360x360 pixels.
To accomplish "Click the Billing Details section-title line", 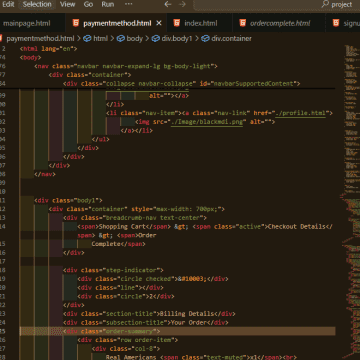I will (x=149, y=314).
